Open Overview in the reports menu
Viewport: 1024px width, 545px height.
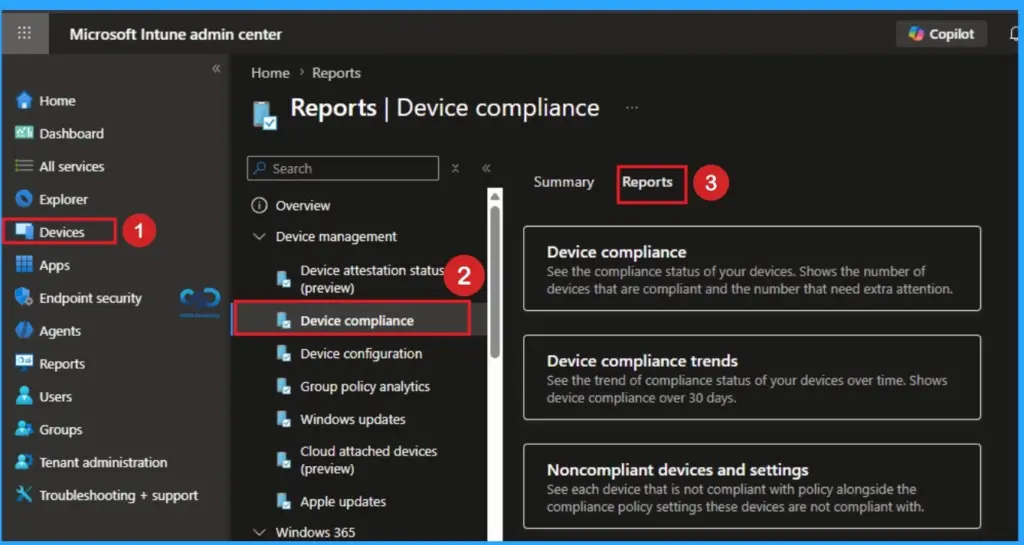point(302,206)
